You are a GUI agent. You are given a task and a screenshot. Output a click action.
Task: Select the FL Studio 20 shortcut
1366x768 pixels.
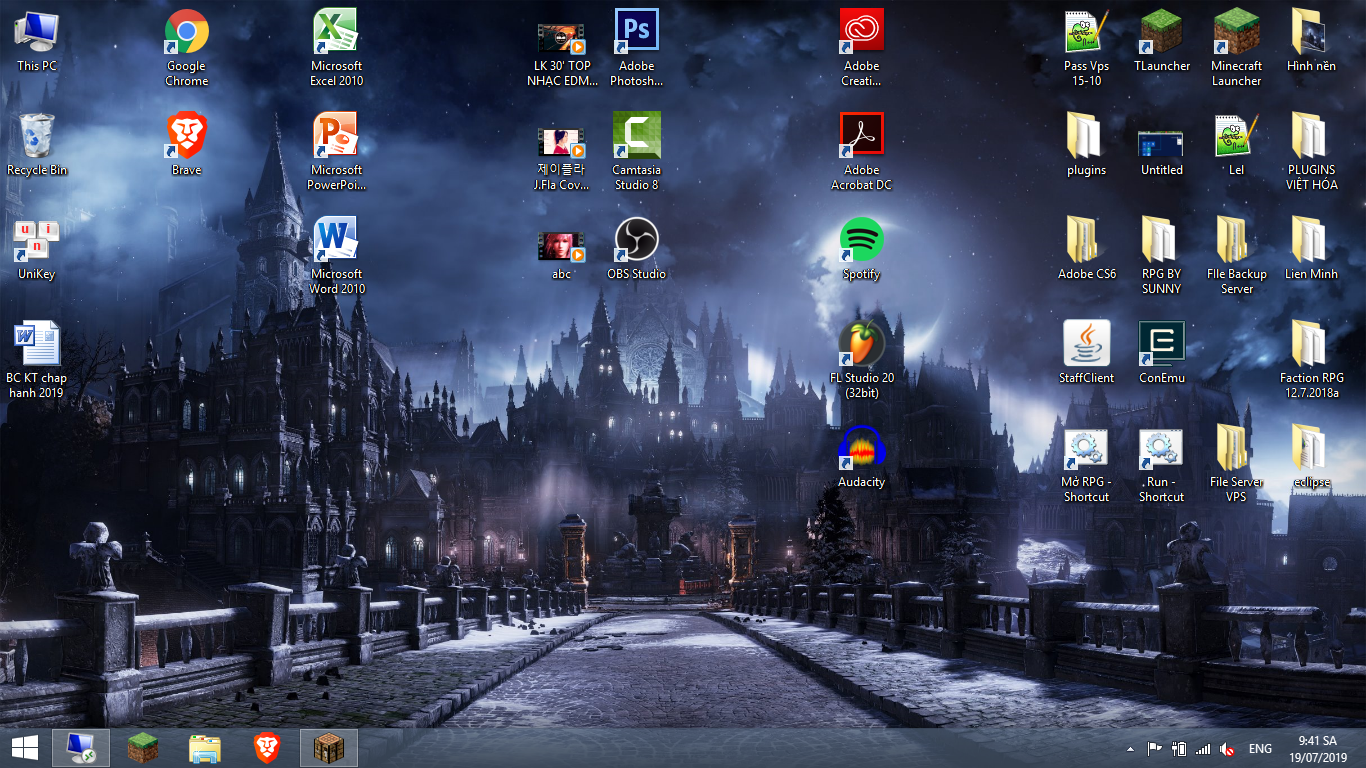(861, 344)
